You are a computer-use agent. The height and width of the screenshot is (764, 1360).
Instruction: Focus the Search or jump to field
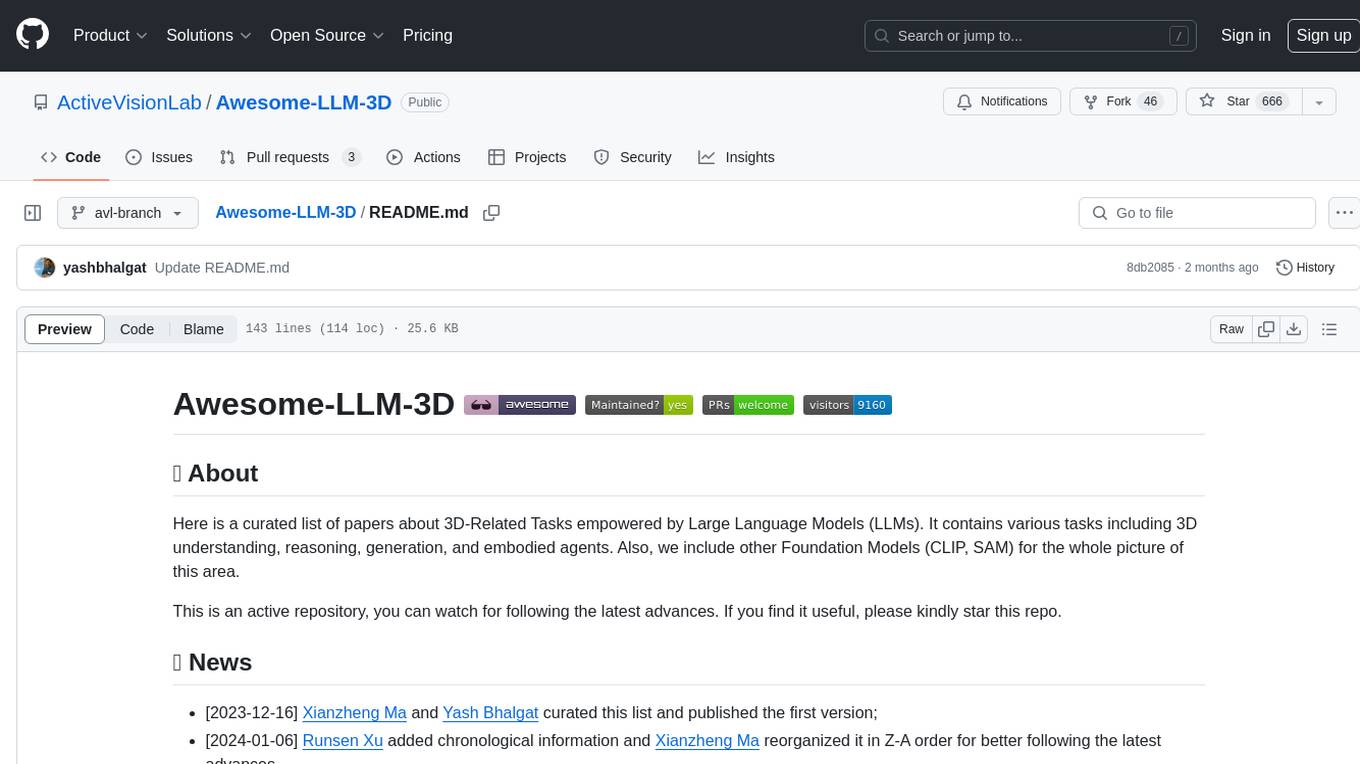1032,36
